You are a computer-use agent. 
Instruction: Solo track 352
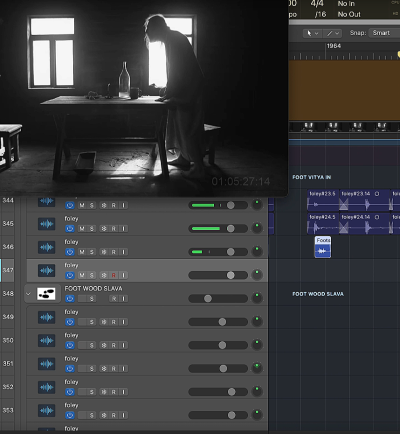[x=92, y=392]
